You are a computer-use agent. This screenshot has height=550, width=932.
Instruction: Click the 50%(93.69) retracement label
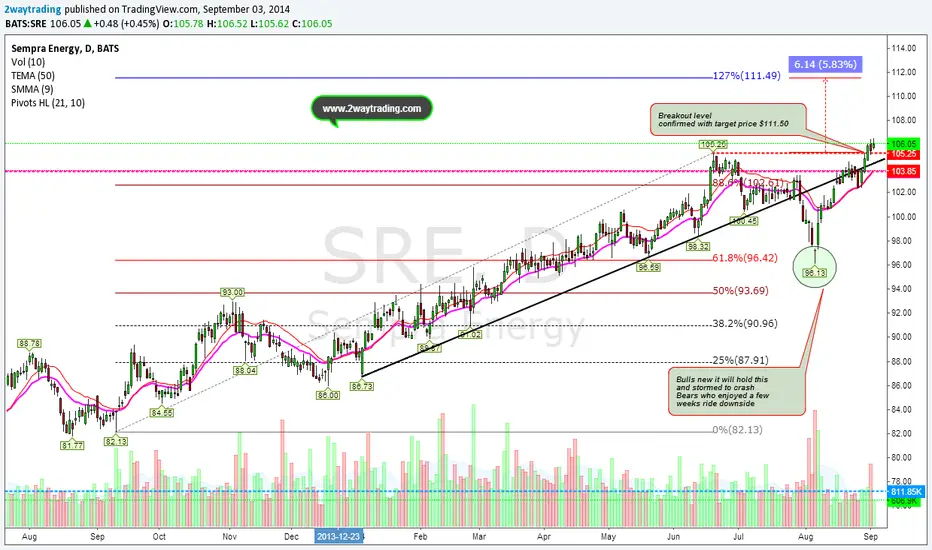[x=741, y=291]
